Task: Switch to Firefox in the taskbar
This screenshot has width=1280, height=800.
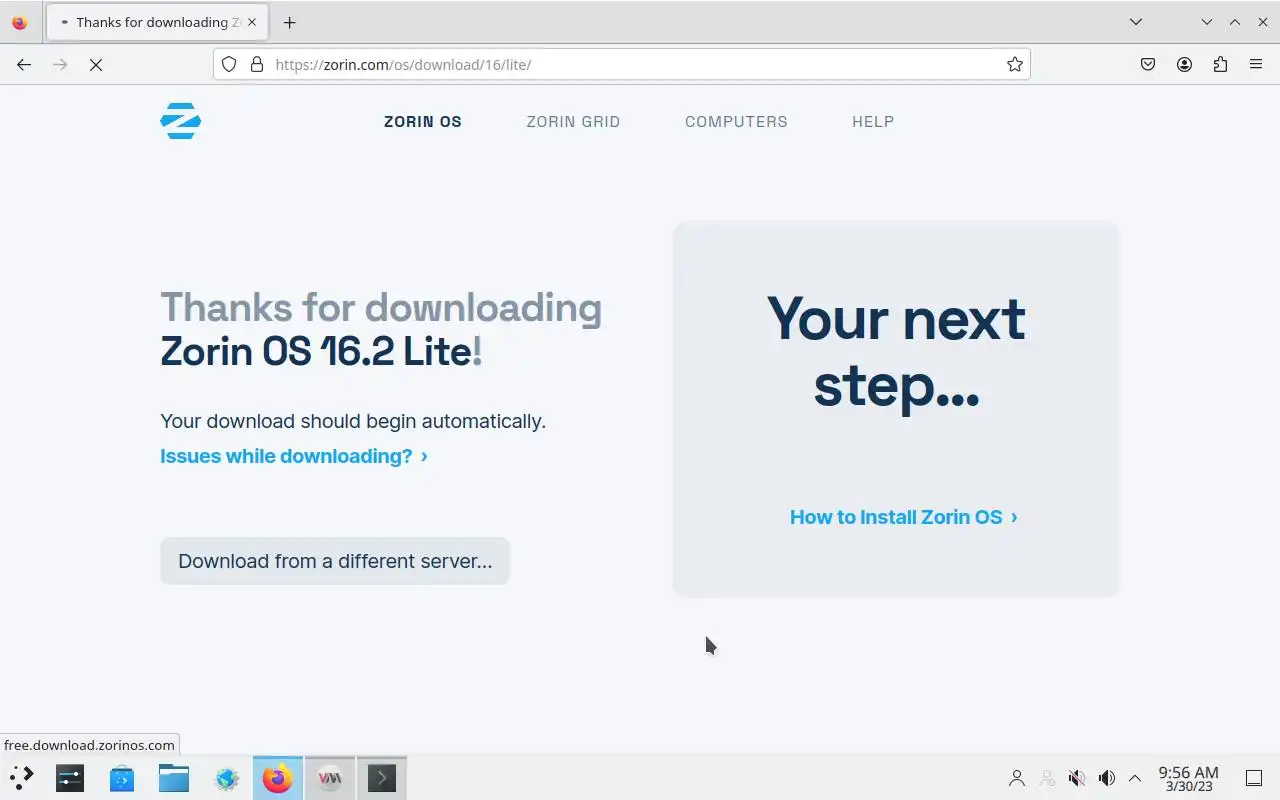Action: point(278,777)
